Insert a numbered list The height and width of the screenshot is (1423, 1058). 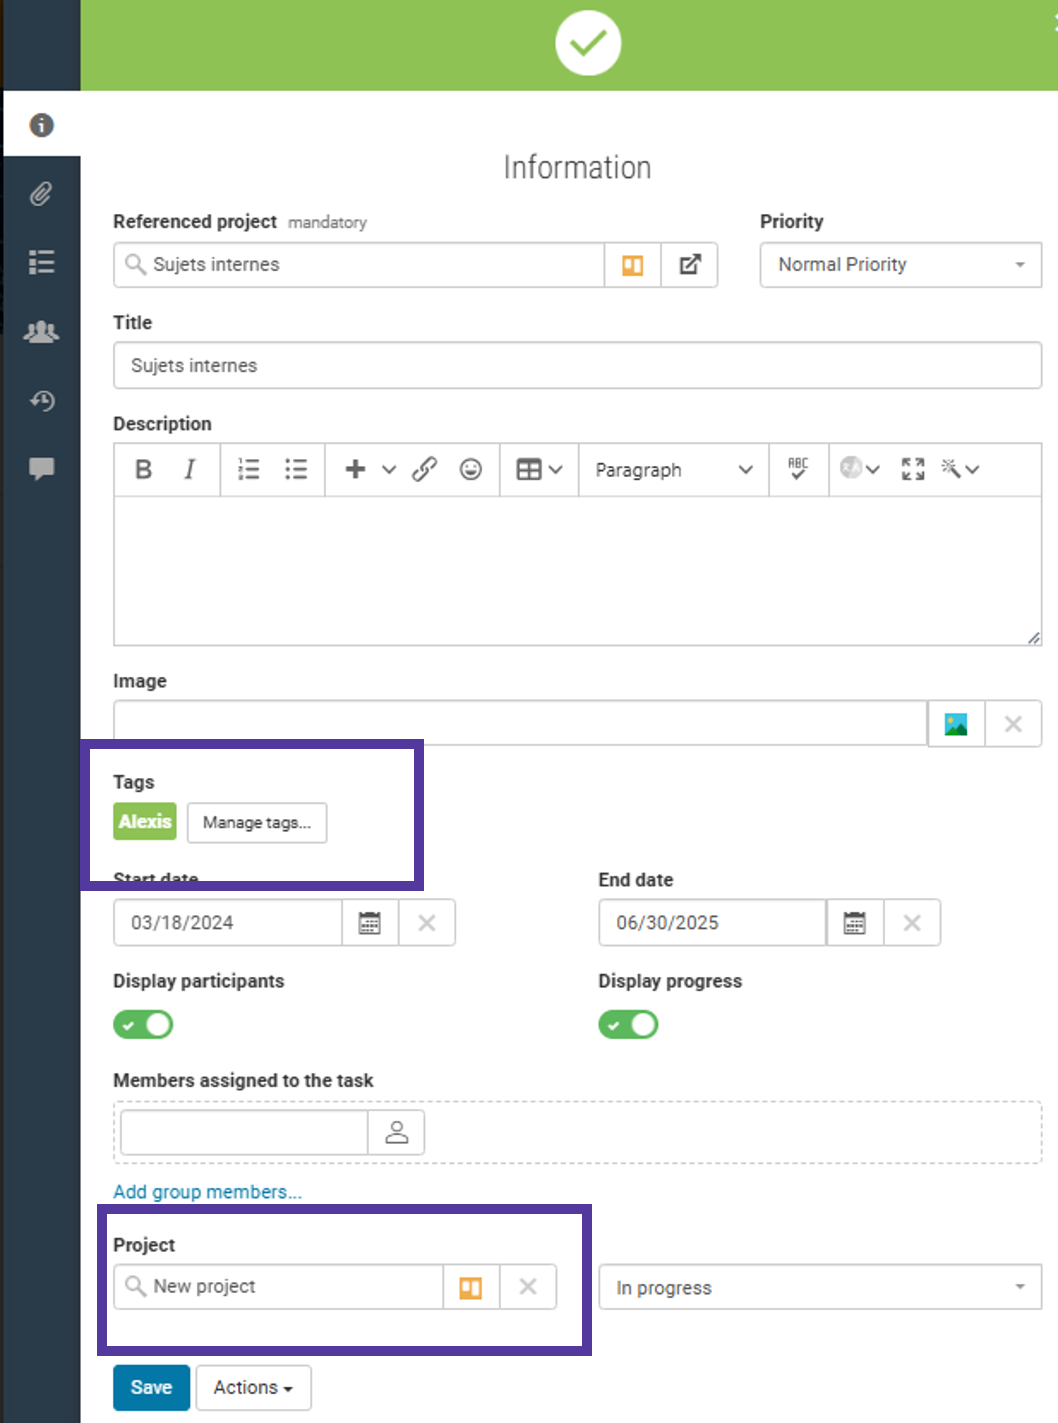coord(249,470)
